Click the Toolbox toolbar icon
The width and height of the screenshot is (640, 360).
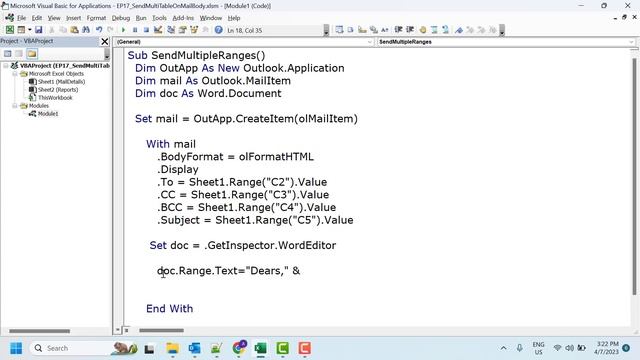tap(205, 30)
